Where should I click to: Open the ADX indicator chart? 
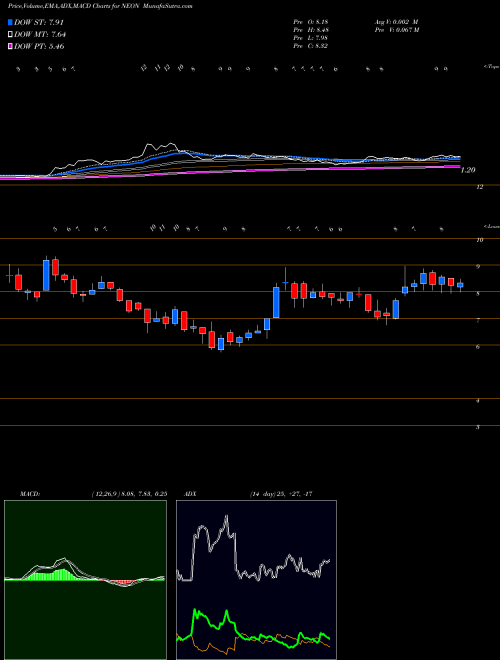point(256,580)
